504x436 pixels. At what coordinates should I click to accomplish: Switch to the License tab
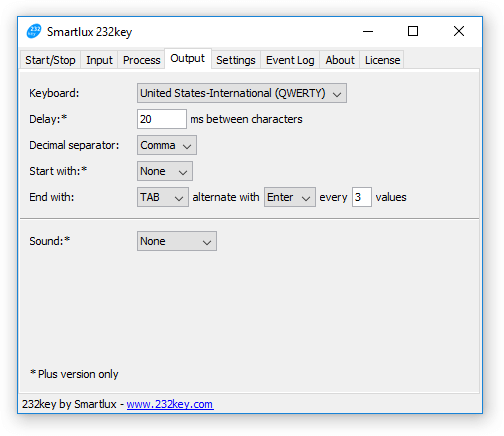click(382, 60)
